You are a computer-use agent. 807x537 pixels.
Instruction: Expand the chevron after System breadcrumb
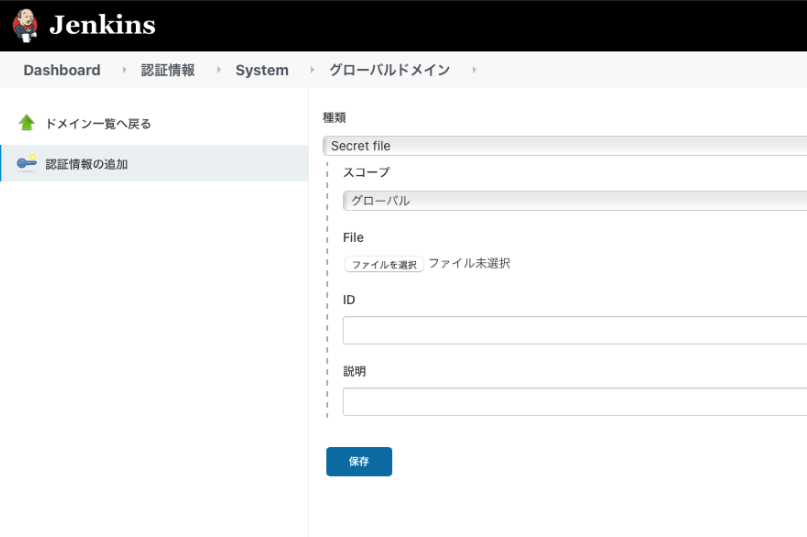(312, 70)
